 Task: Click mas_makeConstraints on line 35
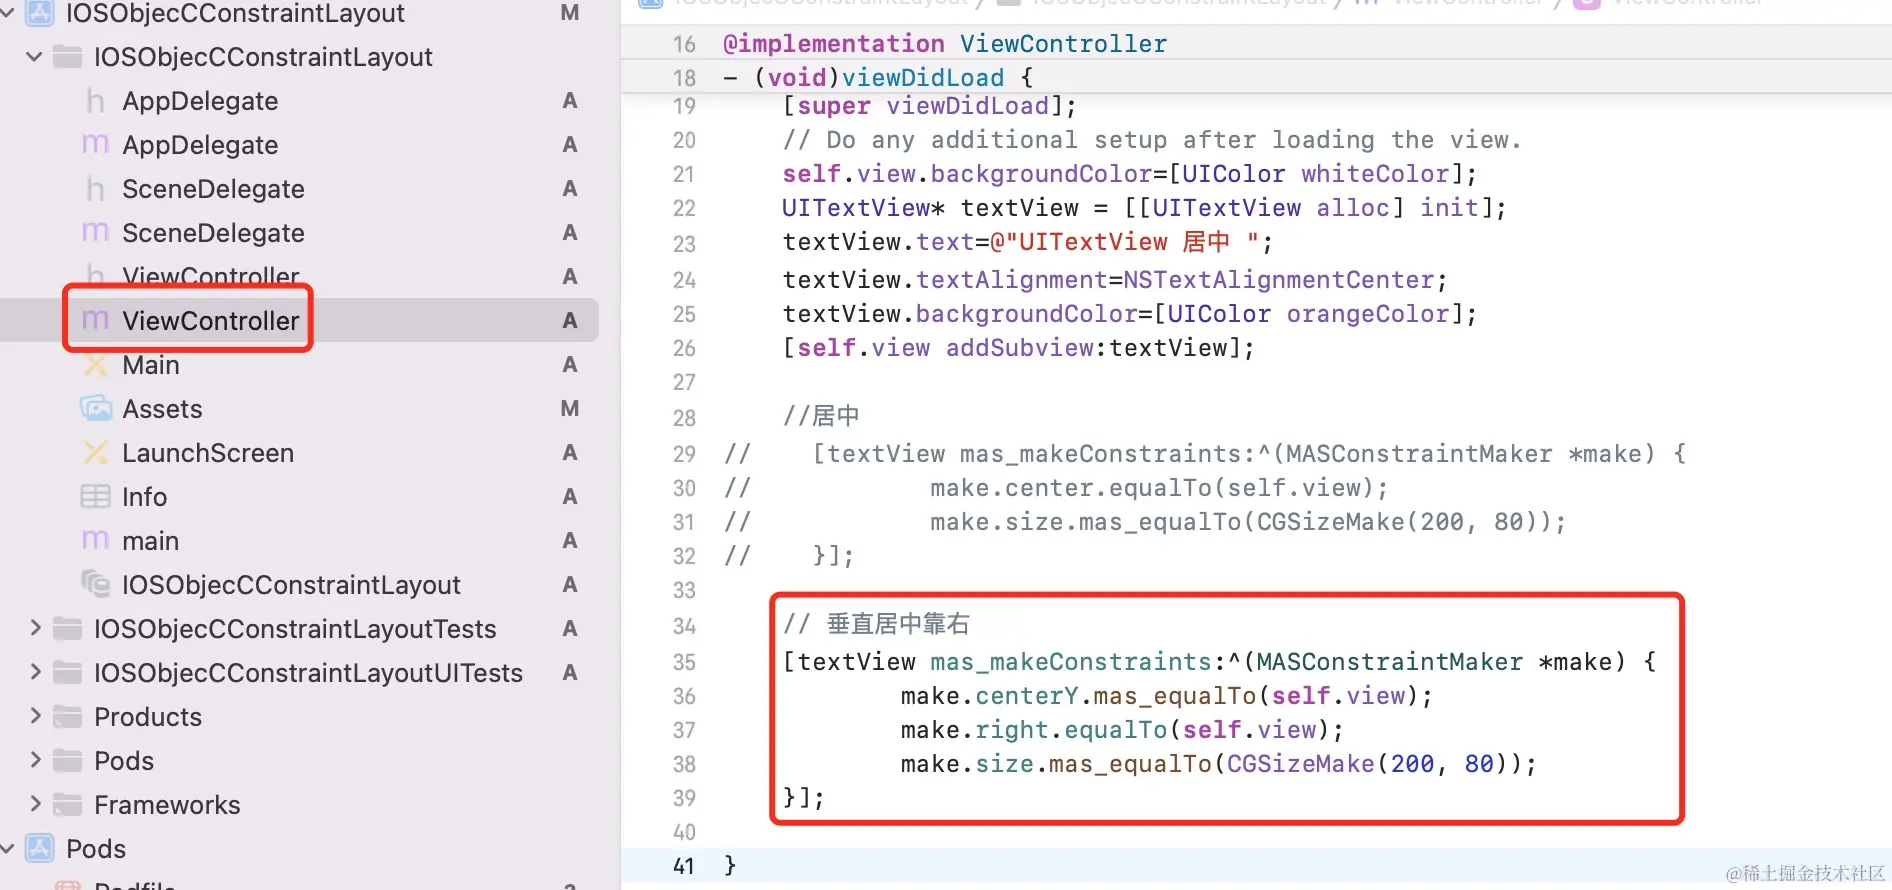[1071, 662]
